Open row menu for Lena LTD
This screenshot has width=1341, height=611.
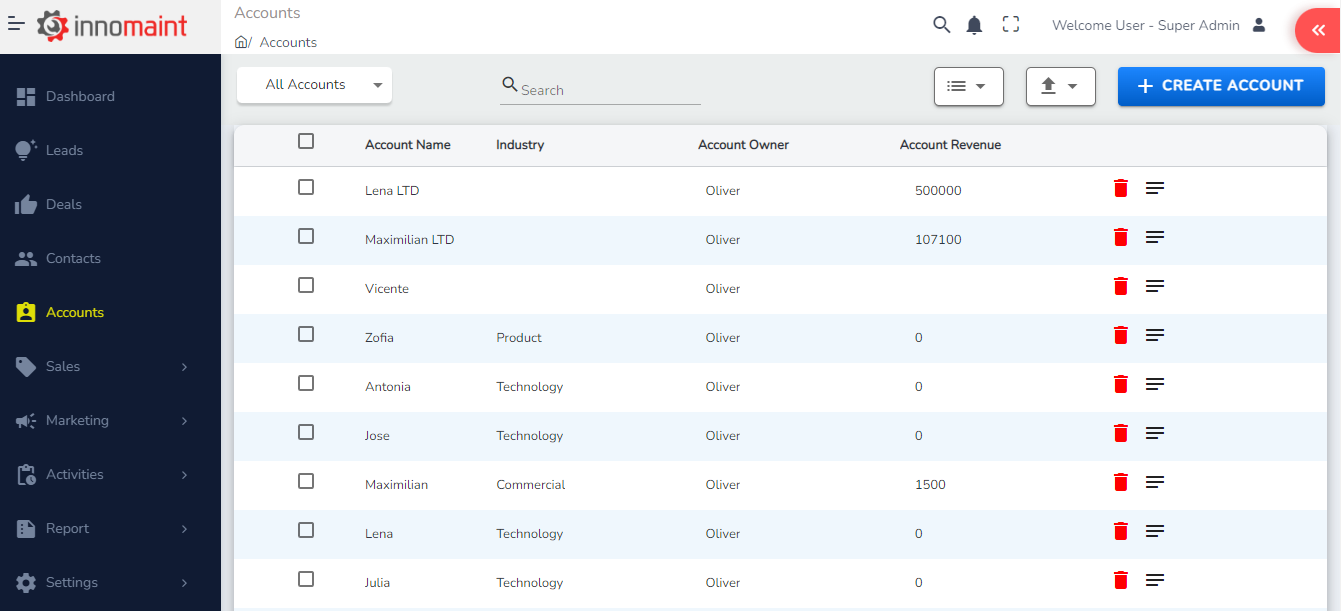click(x=1155, y=188)
